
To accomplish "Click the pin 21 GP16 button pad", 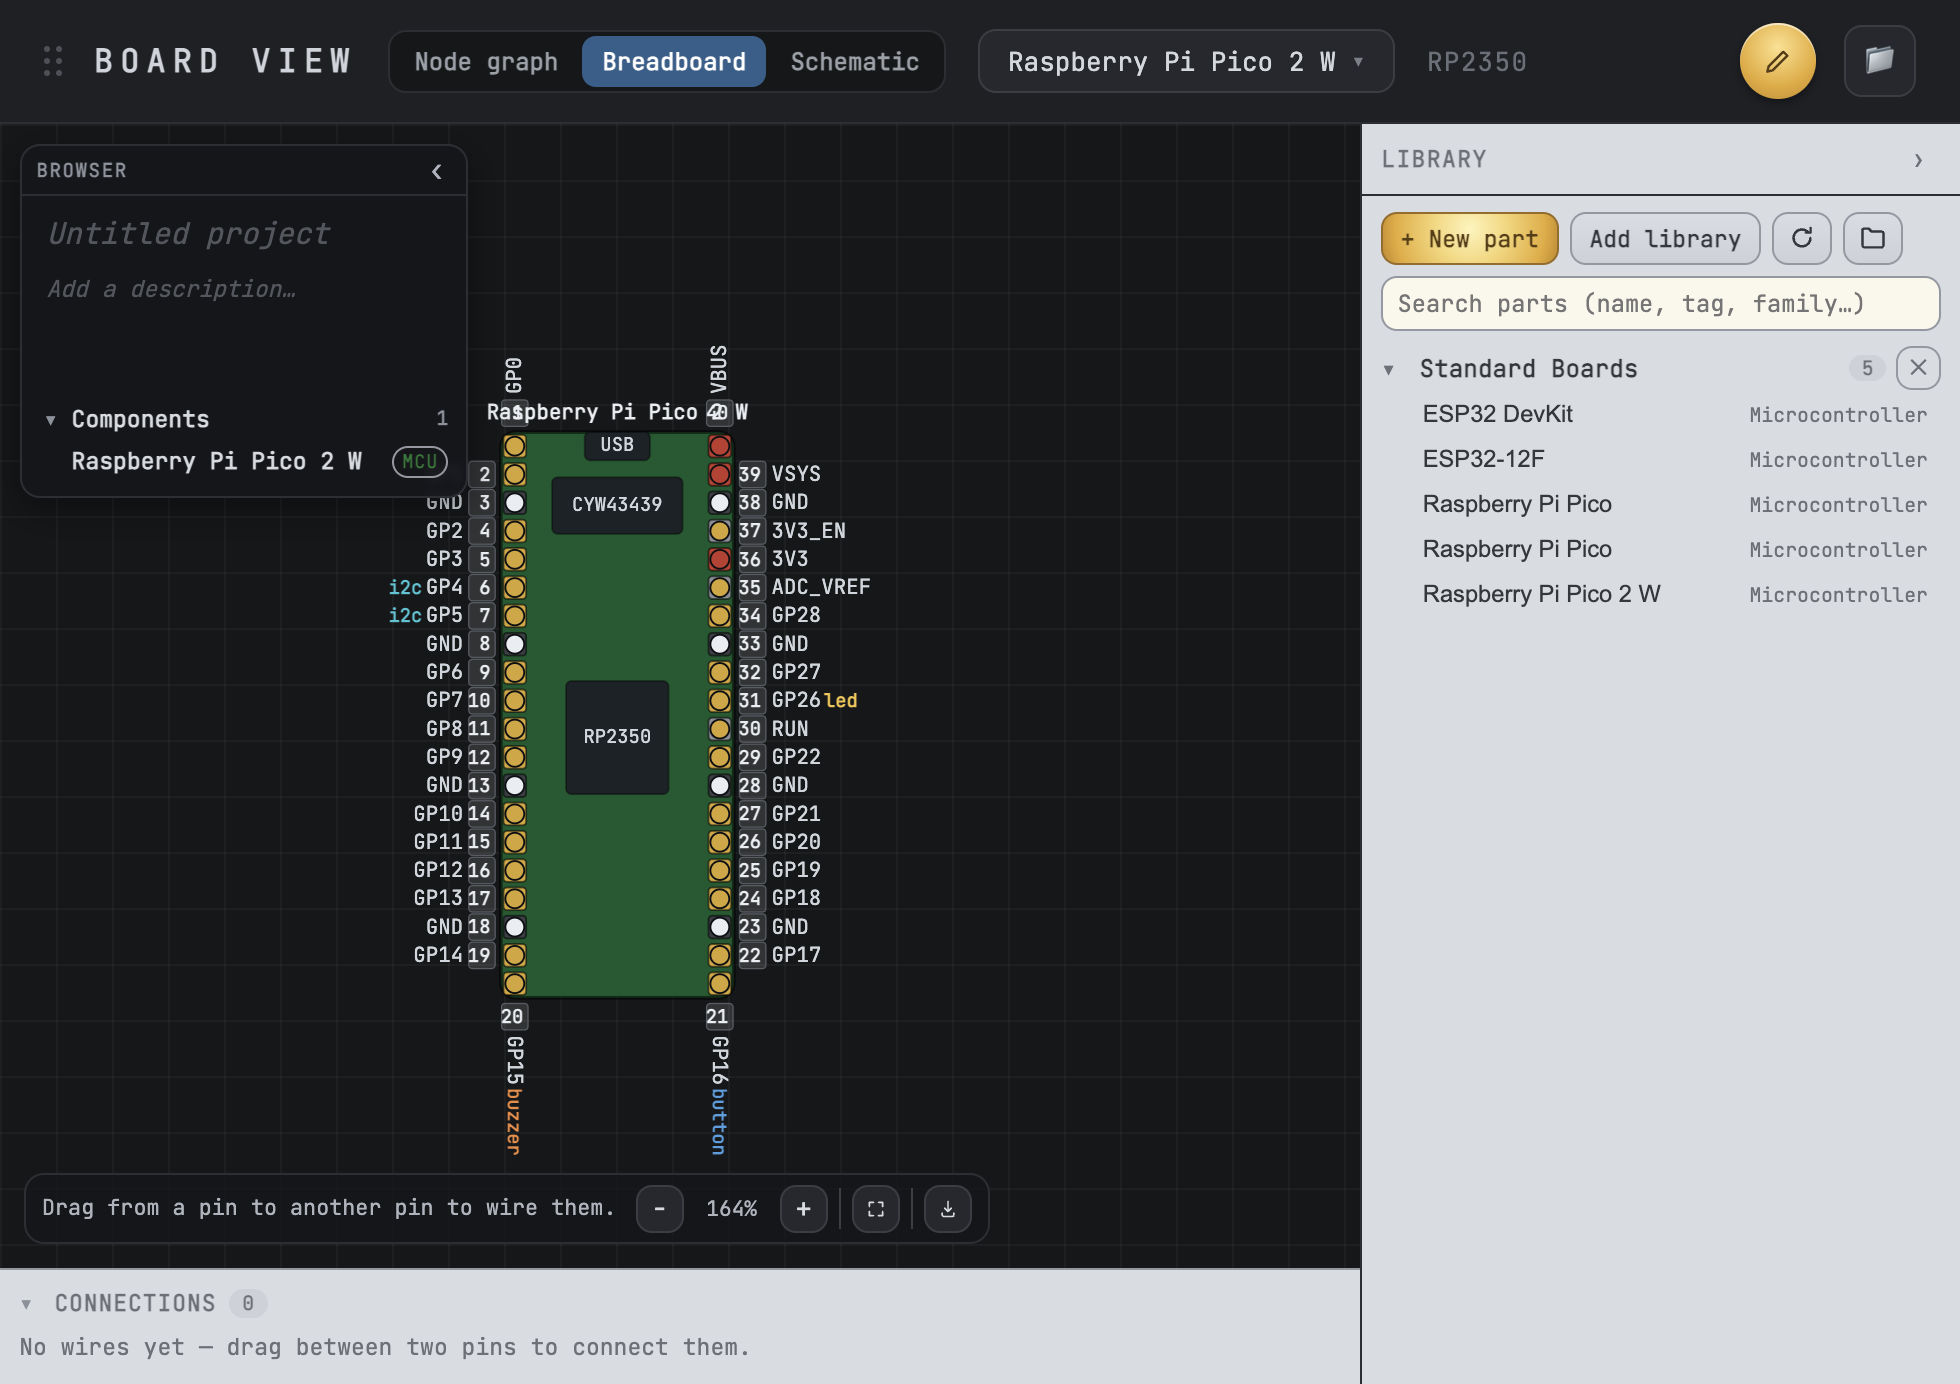I will (719, 984).
